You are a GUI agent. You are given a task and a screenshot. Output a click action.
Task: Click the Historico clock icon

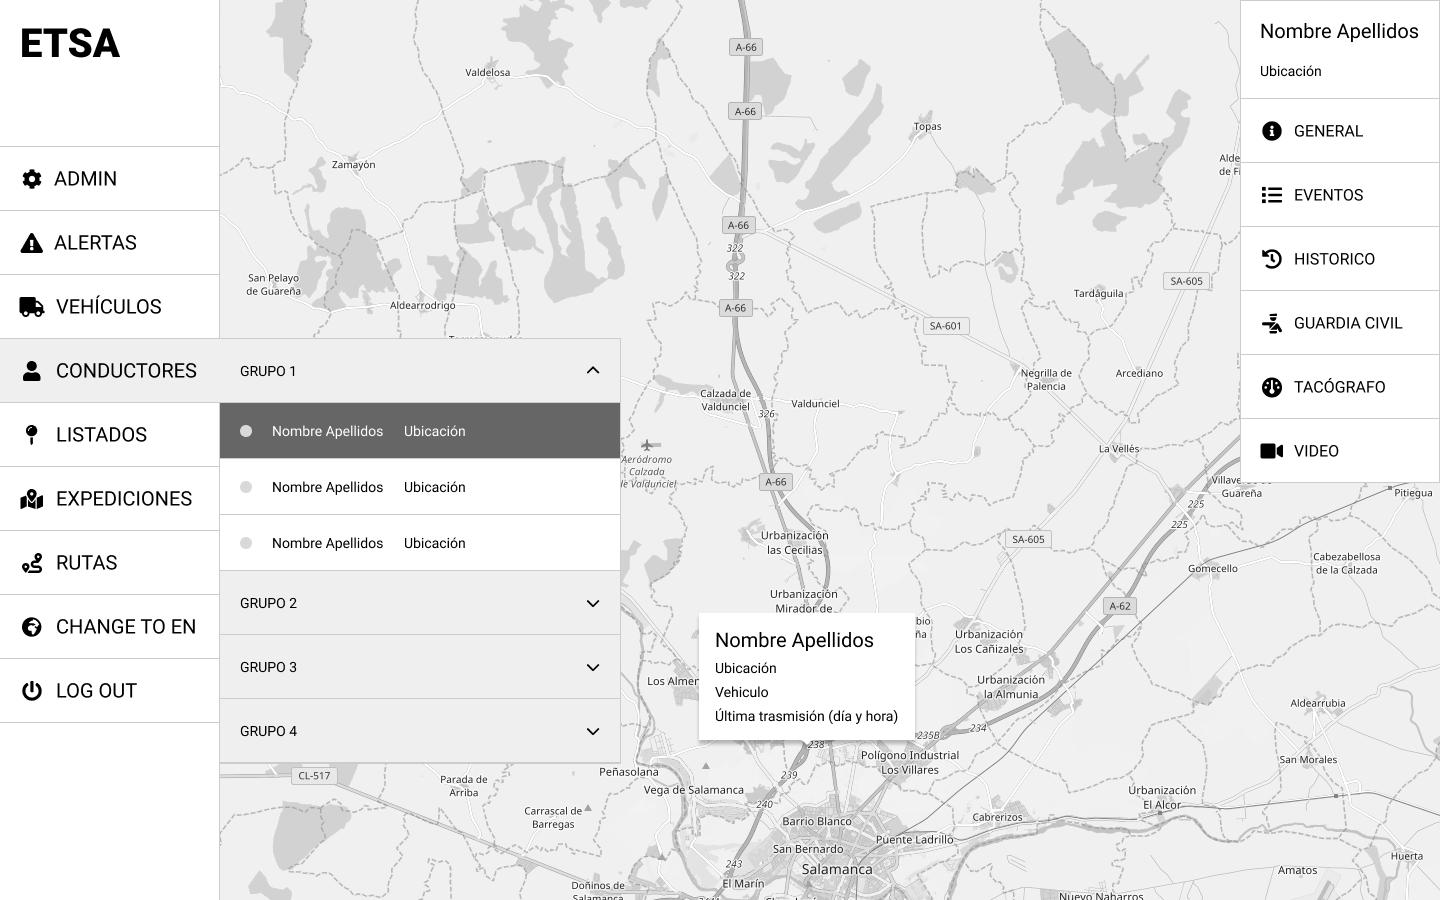tap(1272, 259)
